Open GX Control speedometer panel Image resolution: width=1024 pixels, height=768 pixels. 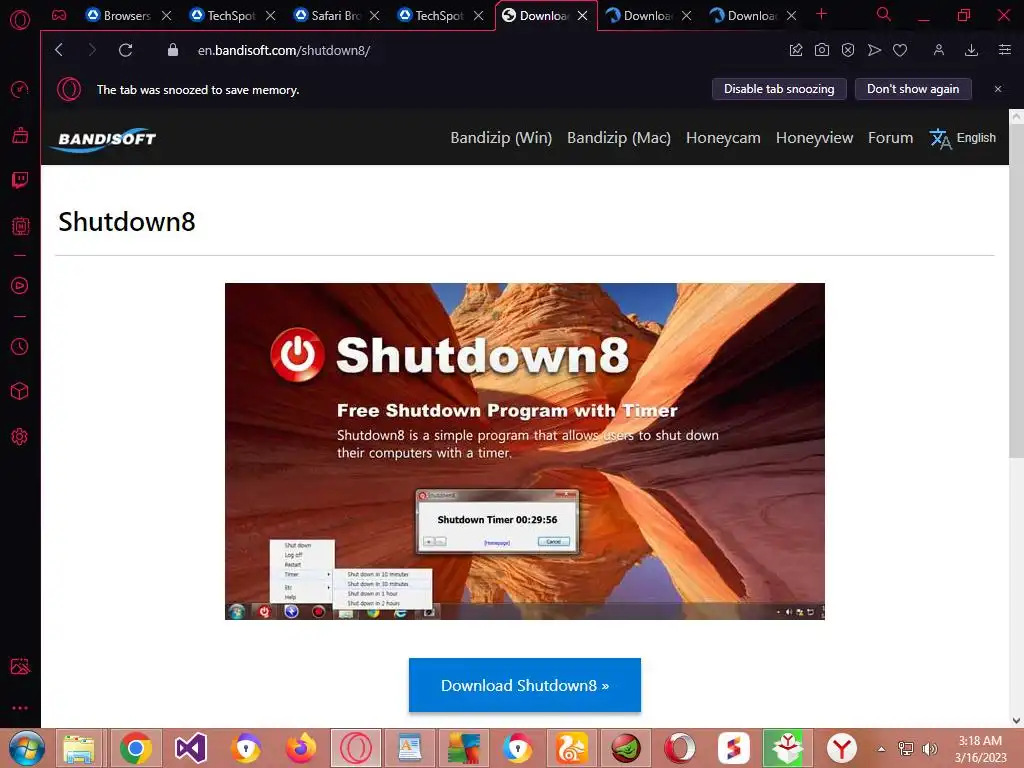(x=20, y=89)
